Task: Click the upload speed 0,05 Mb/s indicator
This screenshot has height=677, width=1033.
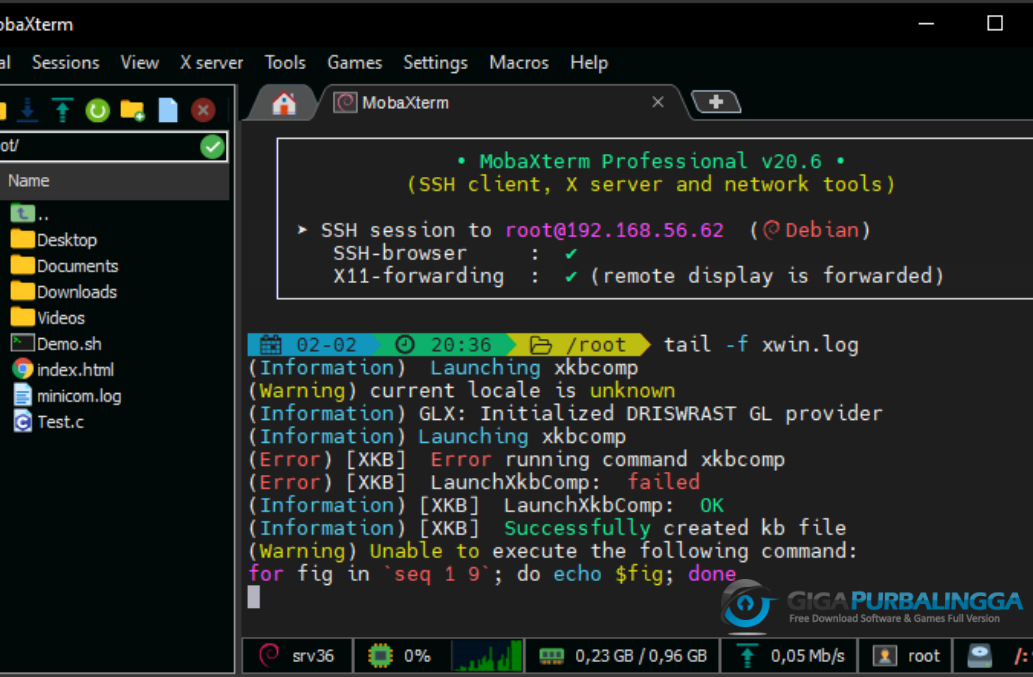Action: (791, 655)
